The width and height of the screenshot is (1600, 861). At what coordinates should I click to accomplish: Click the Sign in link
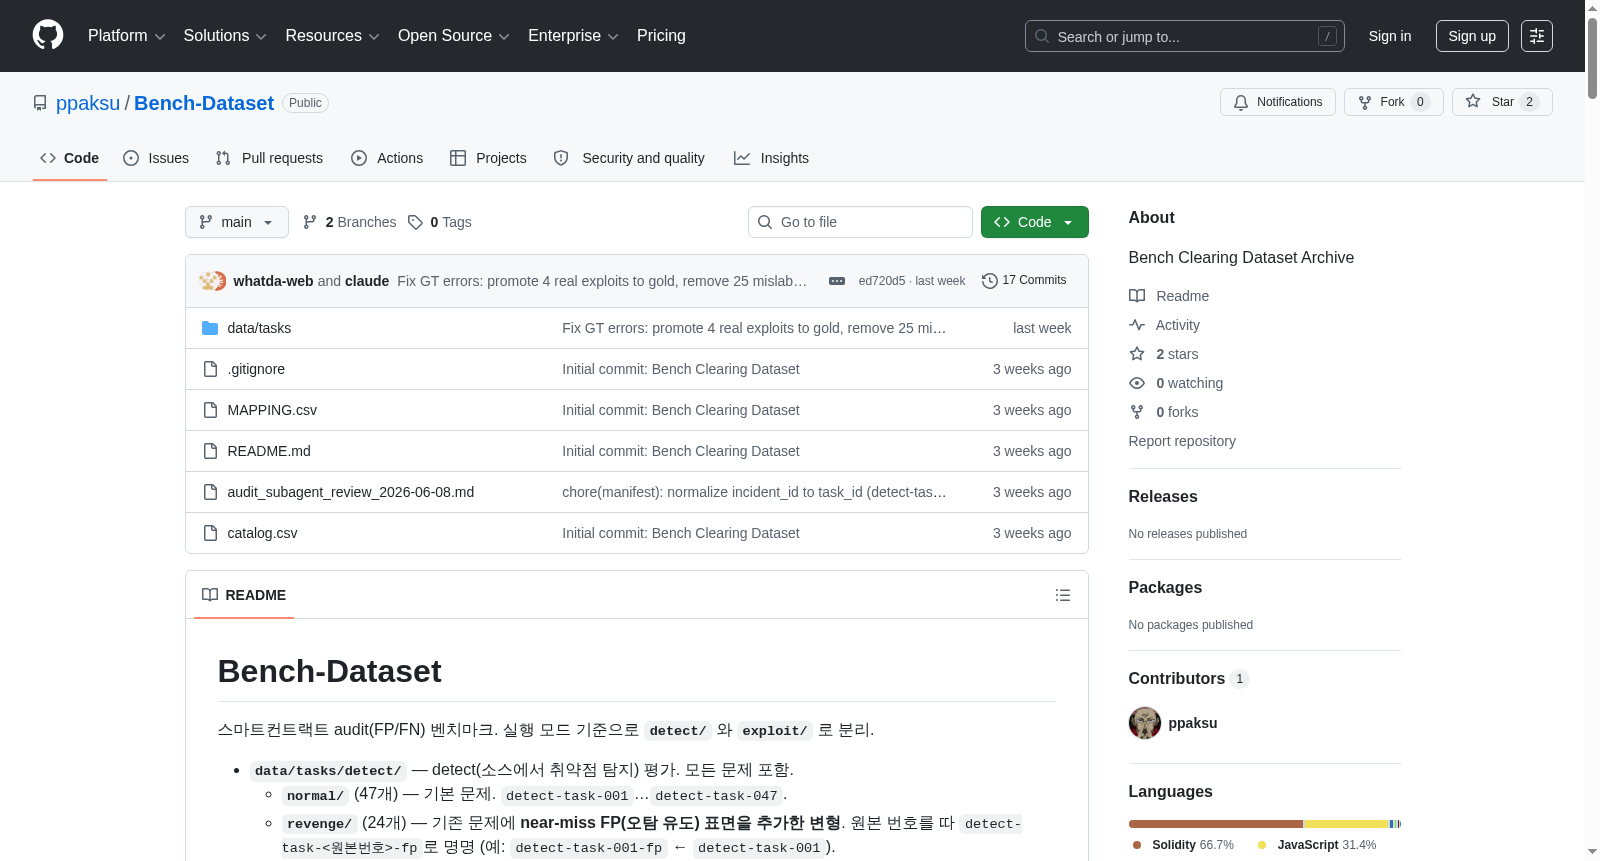1390,36
